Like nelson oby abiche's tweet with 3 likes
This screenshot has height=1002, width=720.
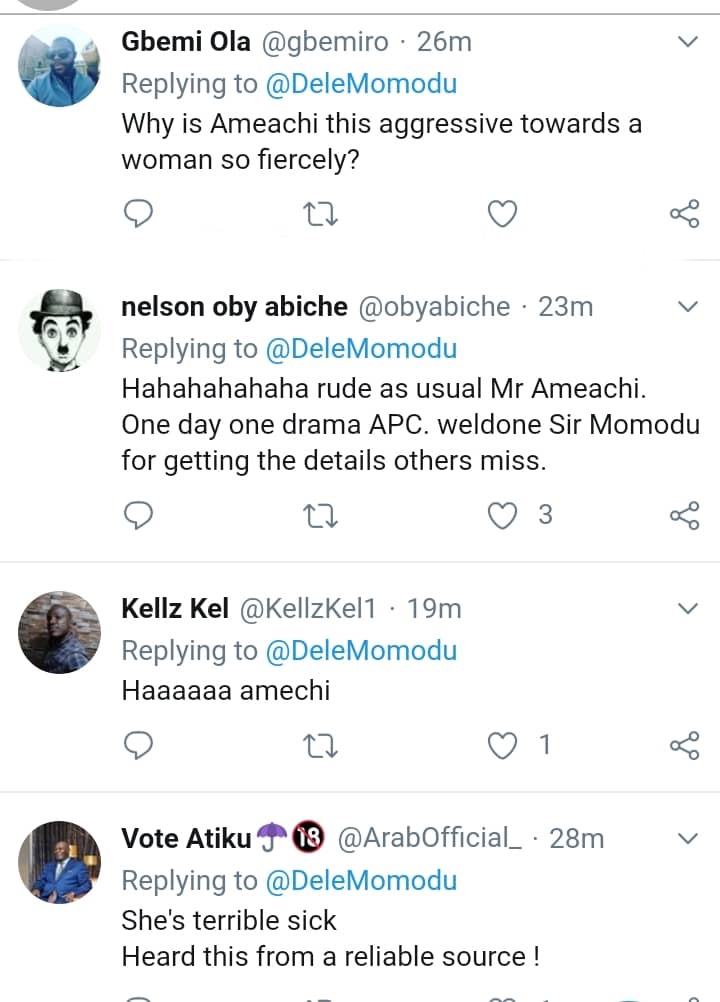coord(502,515)
